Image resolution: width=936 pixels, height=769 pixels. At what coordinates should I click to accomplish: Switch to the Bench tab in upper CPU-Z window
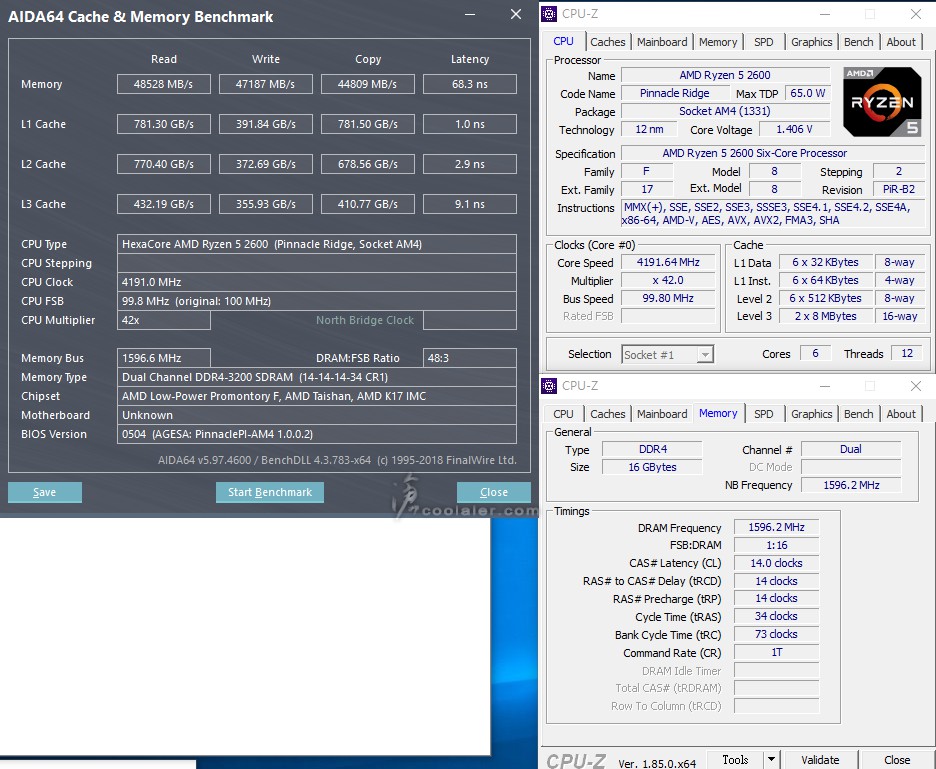[x=858, y=42]
